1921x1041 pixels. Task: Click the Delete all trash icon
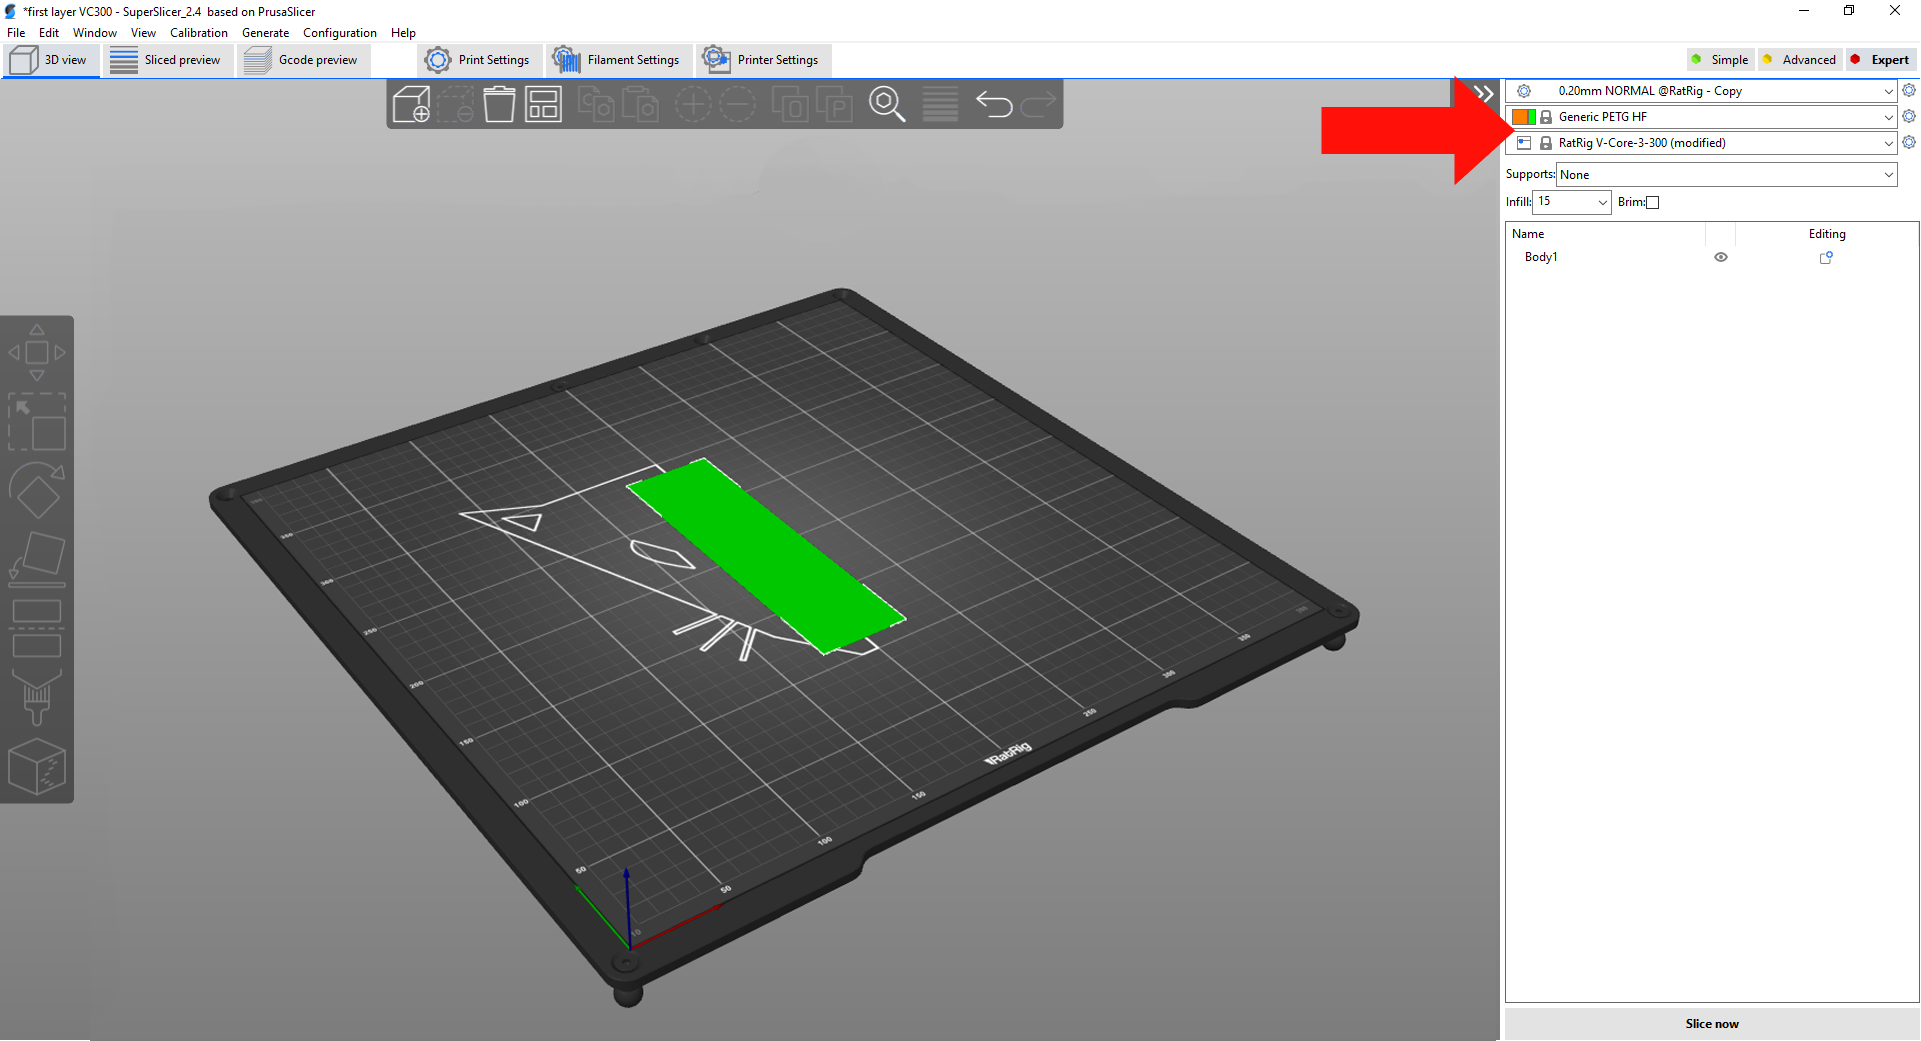[x=499, y=104]
